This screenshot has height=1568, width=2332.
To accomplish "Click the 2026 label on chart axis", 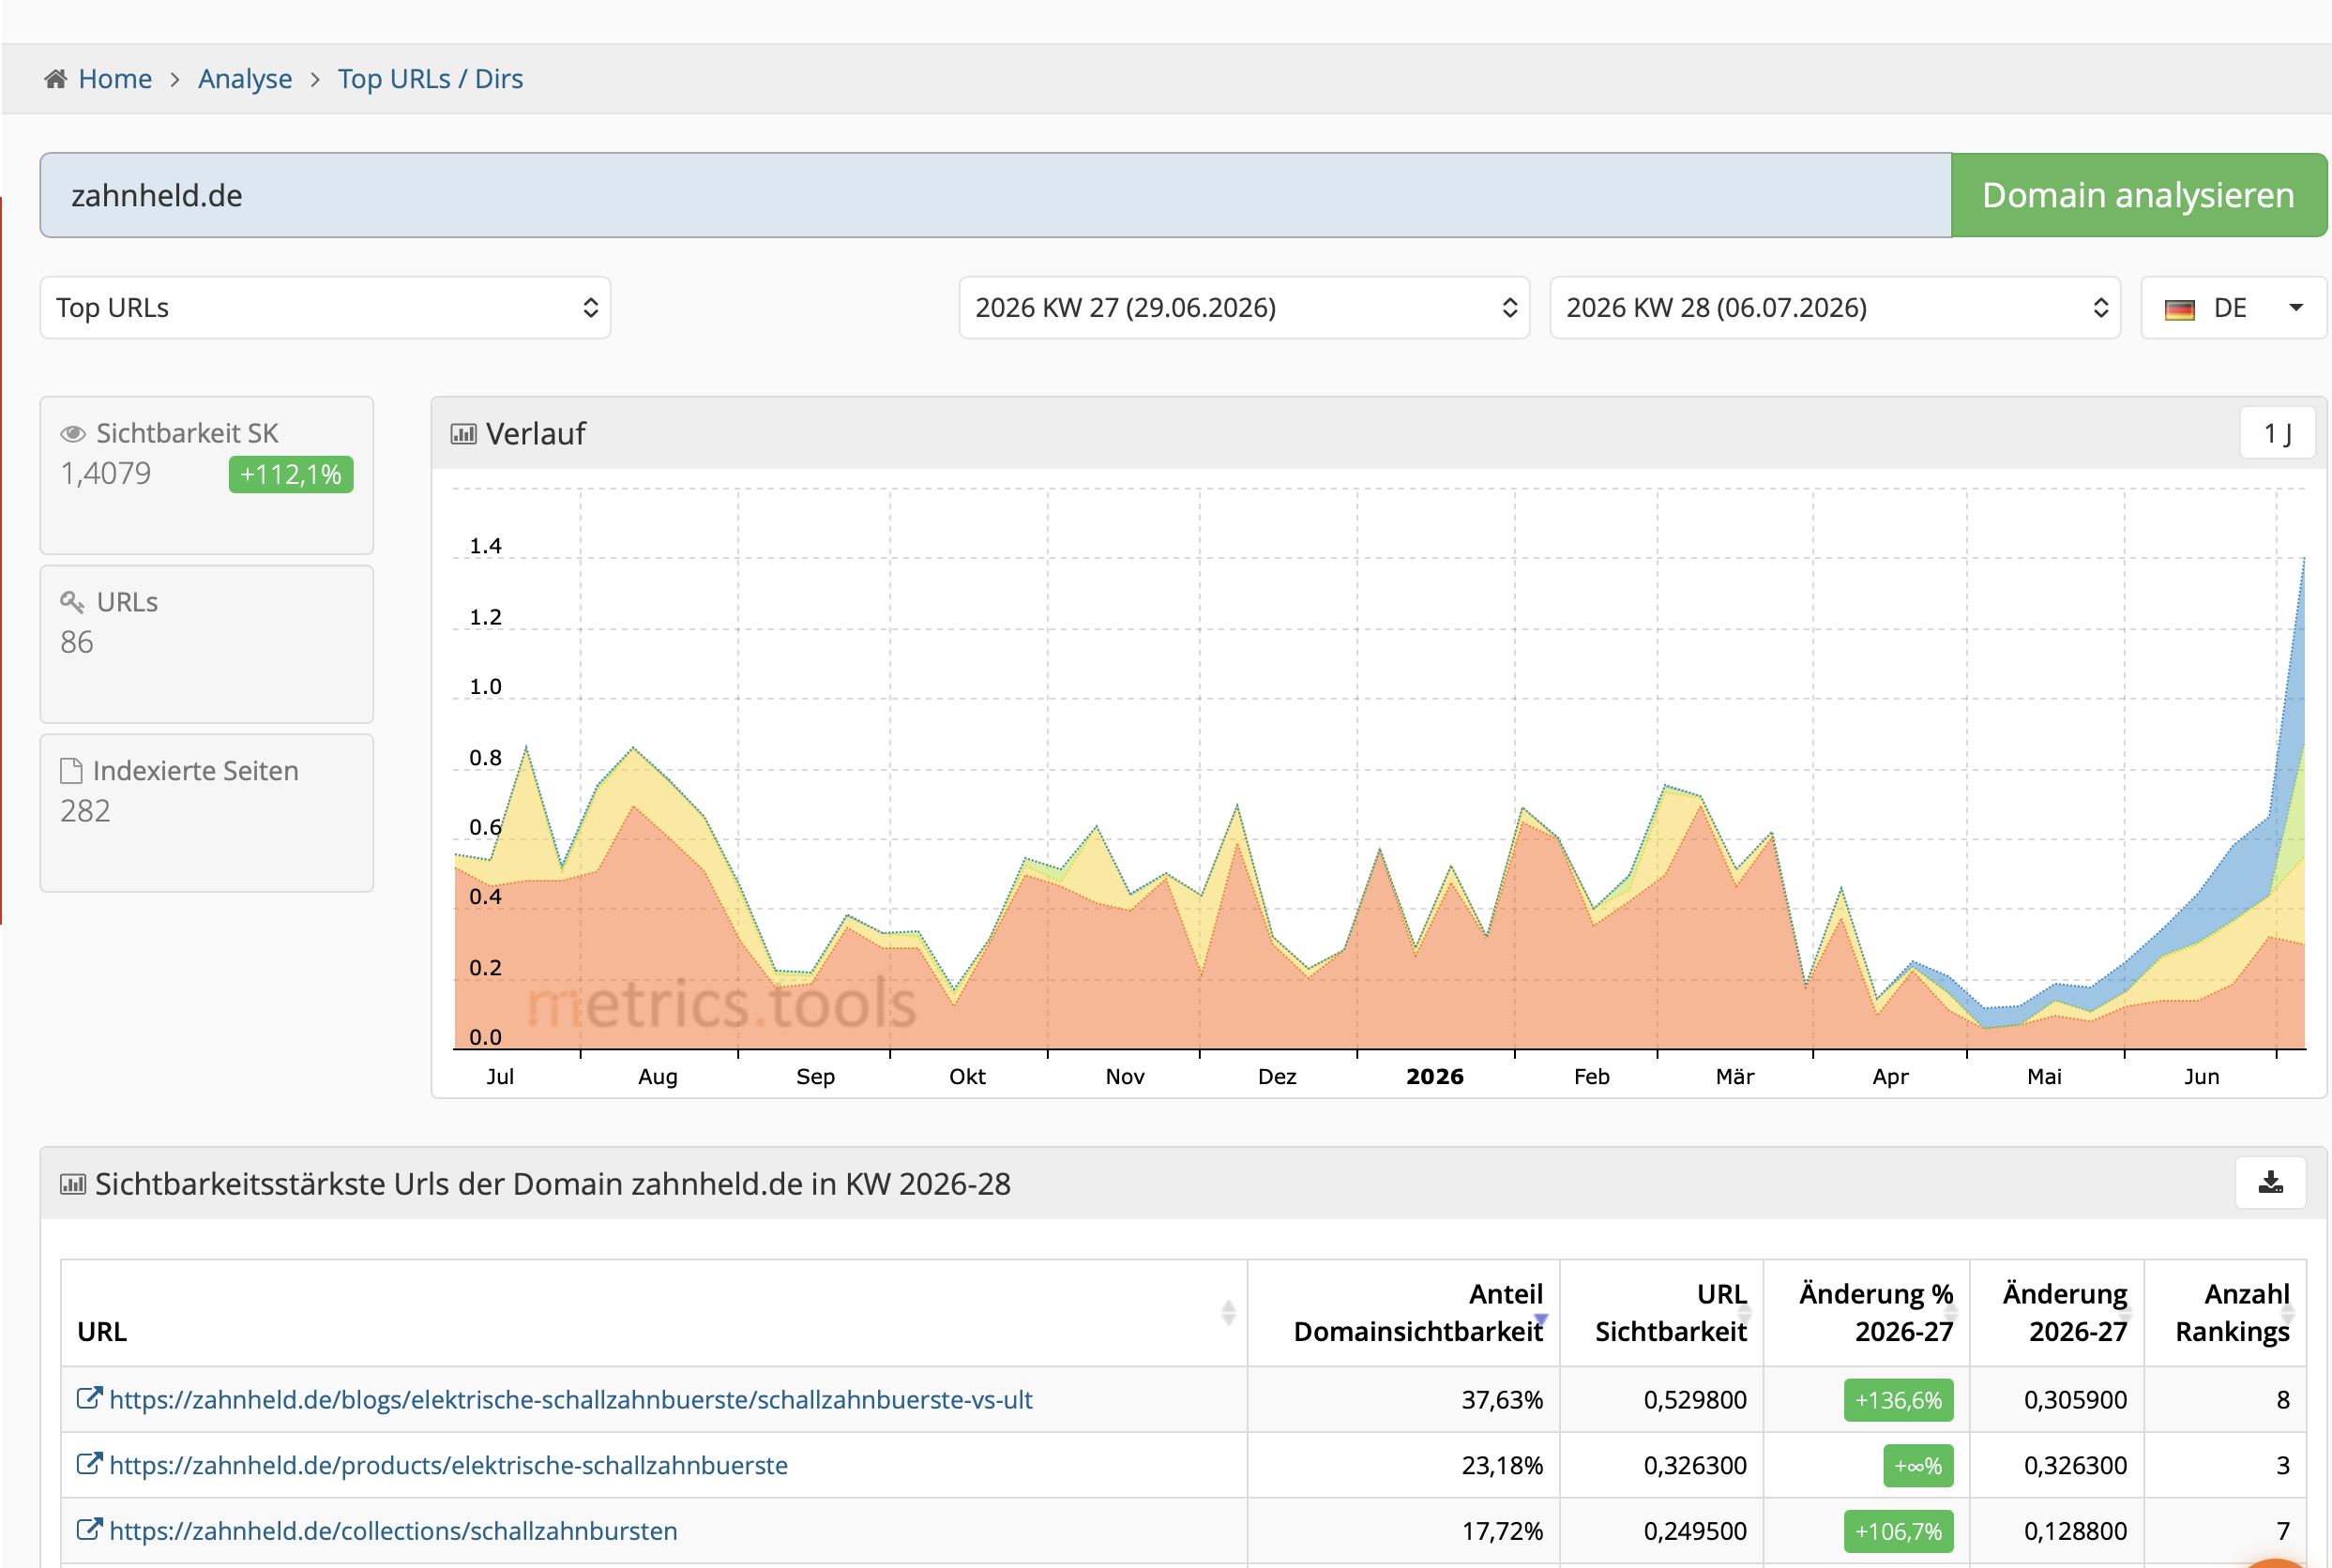I will [x=1435, y=1077].
